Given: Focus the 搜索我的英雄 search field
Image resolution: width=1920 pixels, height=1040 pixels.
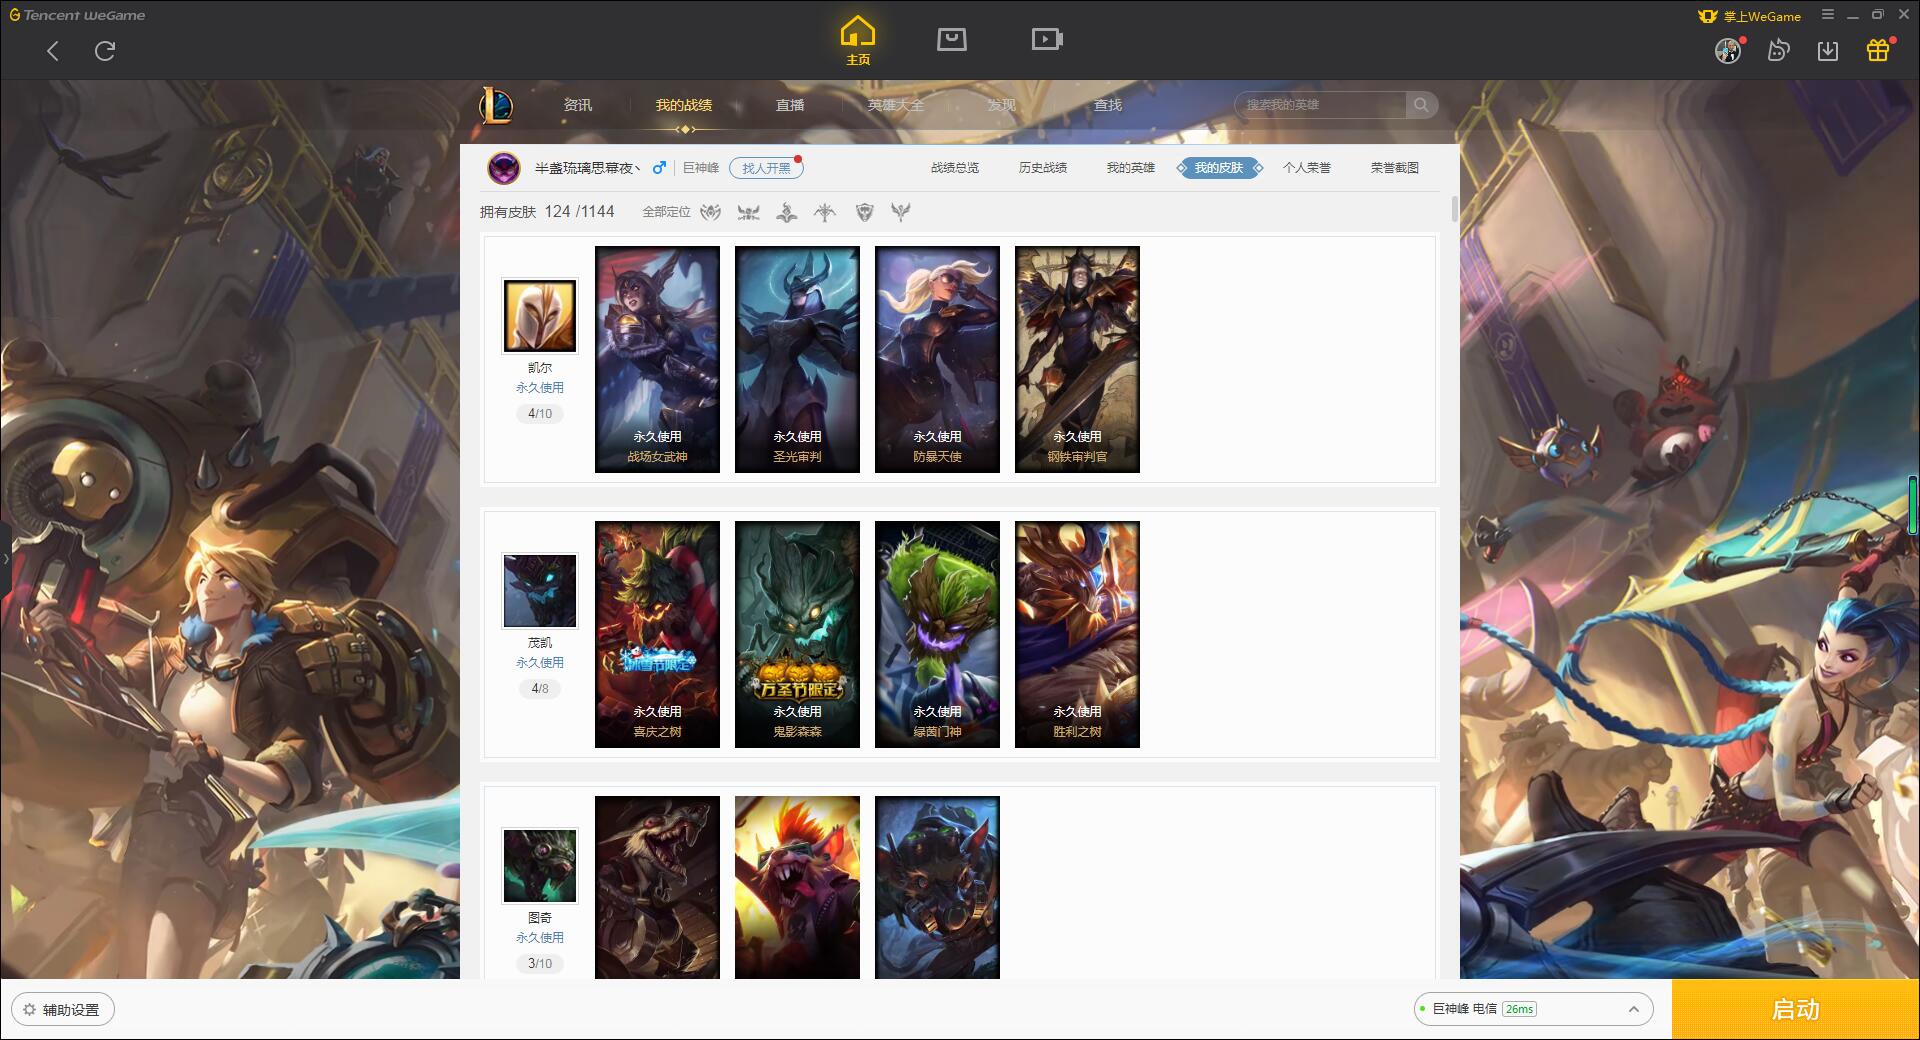Looking at the screenshot, I should (x=1321, y=105).
